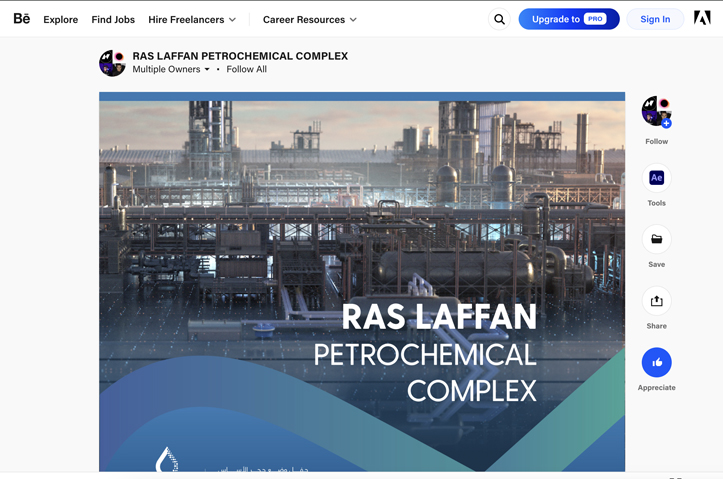Click the Upgrade to PRO button
The image size is (723, 479).
click(569, 19)
